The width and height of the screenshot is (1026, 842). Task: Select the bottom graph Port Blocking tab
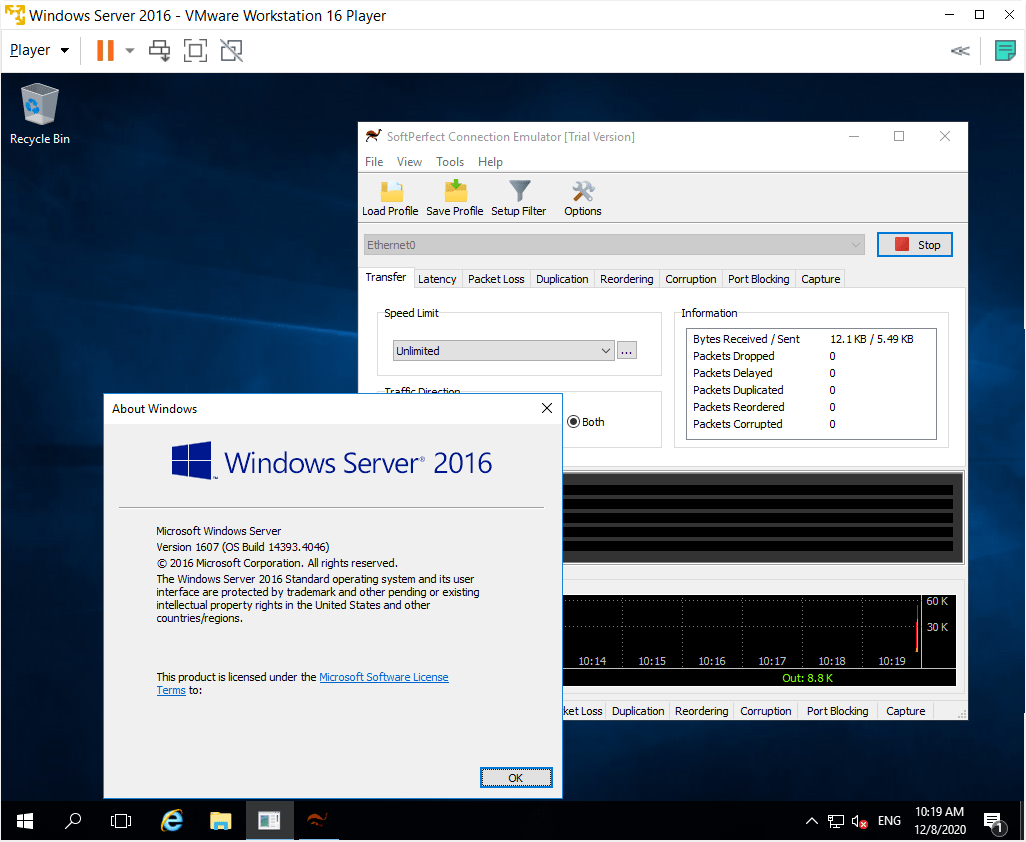coord(838,711)
